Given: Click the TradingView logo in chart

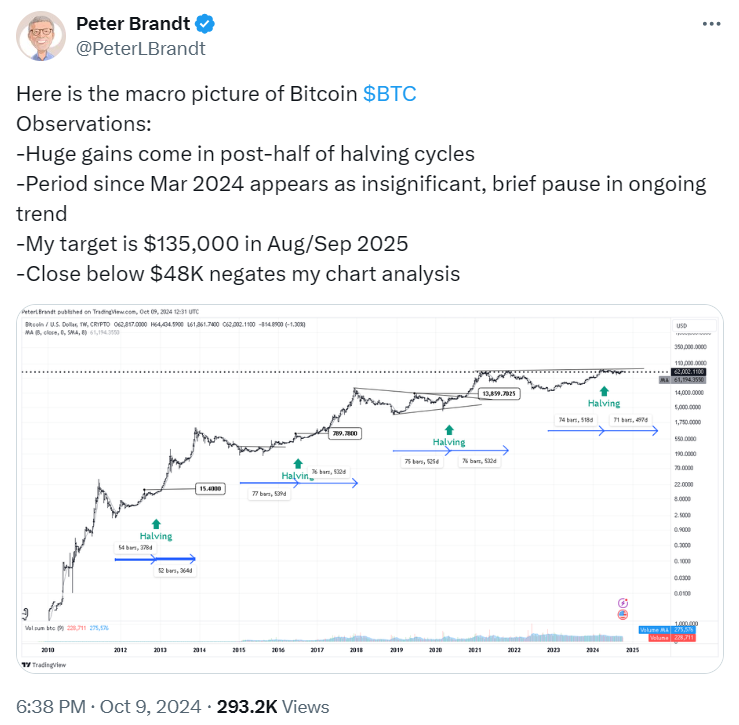Looking at the screenshot, I should coord(44,665).
